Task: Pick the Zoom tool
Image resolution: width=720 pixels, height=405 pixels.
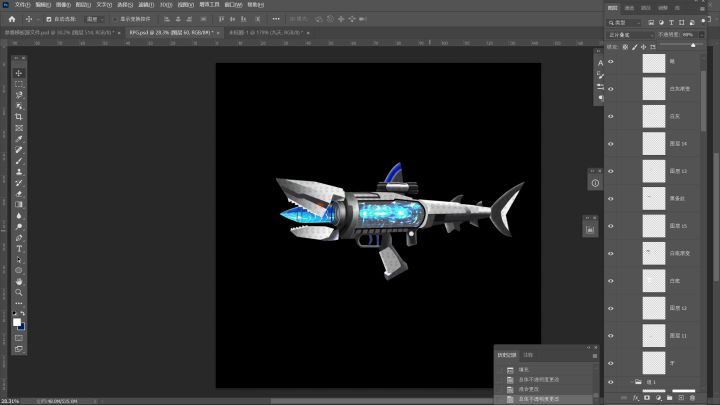Action: point(19,292)
